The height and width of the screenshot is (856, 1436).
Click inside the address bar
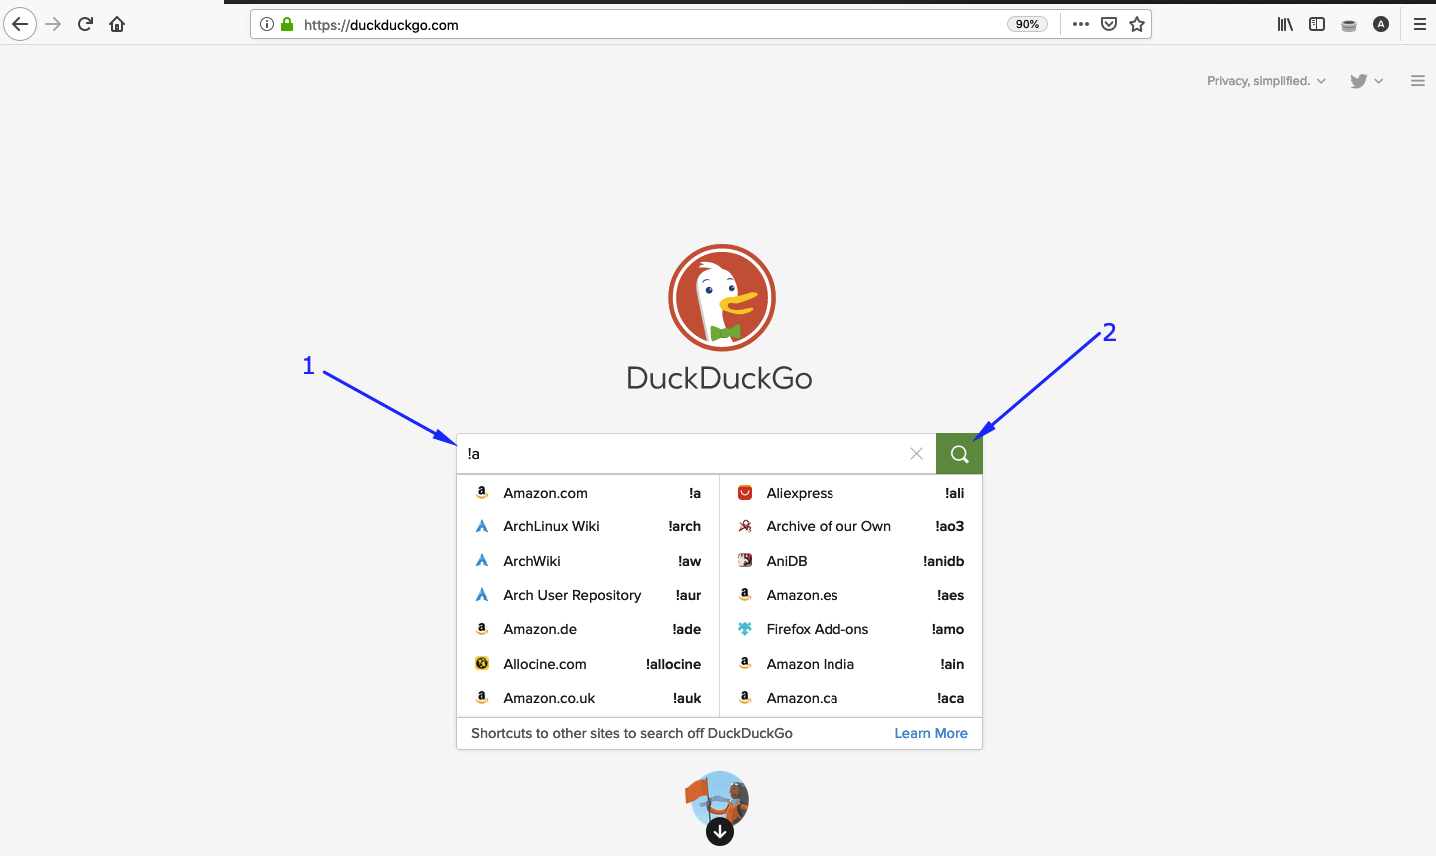tap(600, 24)
